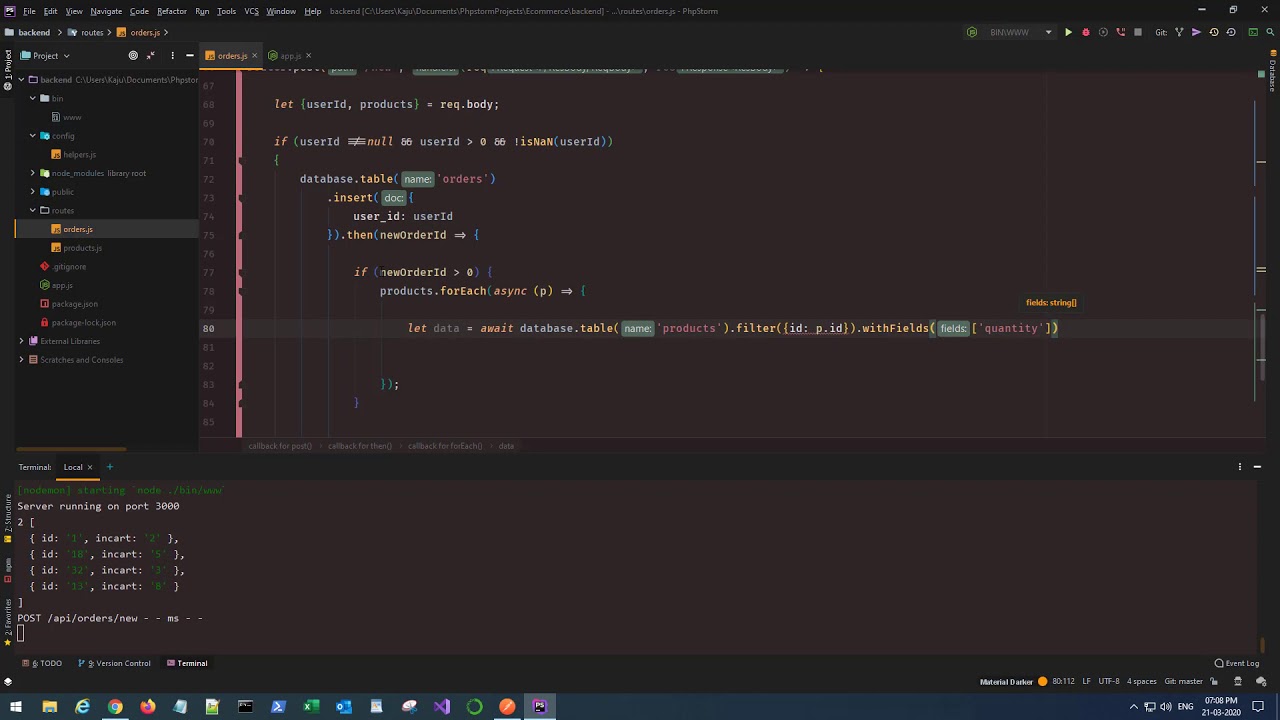This screenshot has height=720, width=1280.
Task: Open the Navigate menu
Action: (x=106, y=11)
